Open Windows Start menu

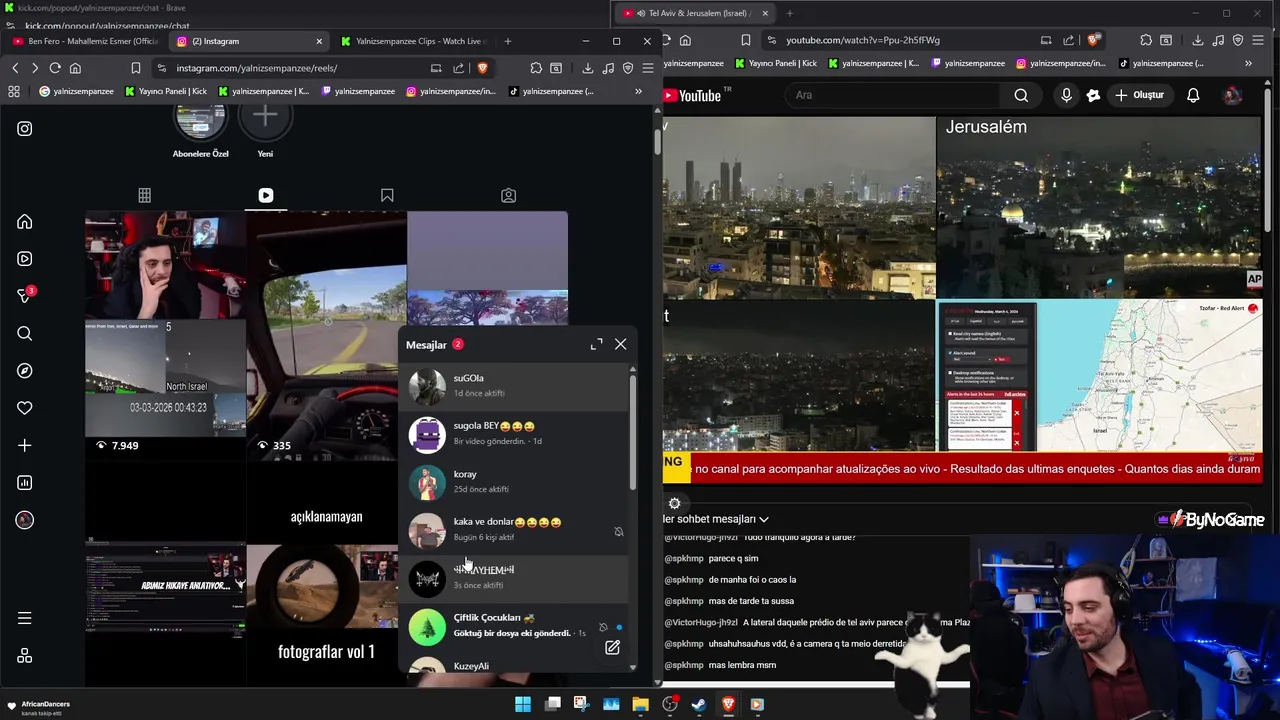point(523,704)
